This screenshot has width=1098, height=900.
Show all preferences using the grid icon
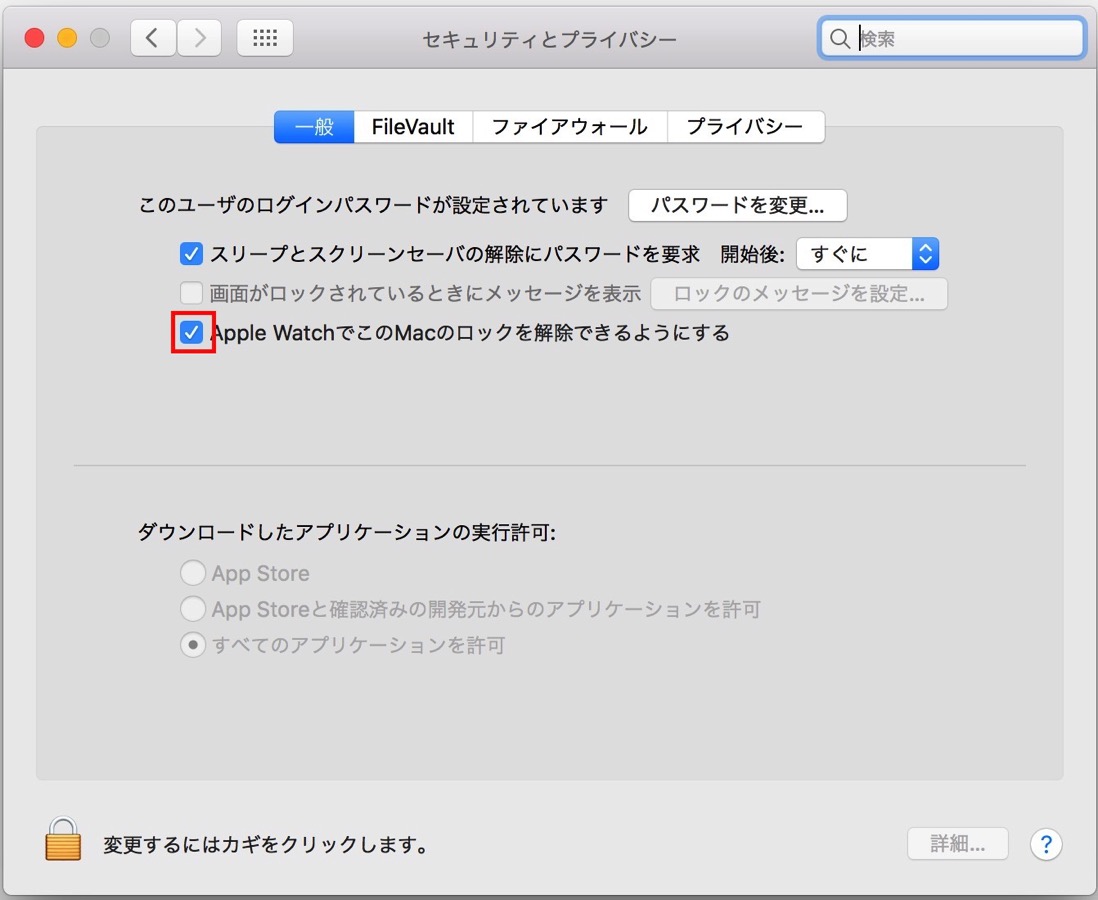[265, 38]
